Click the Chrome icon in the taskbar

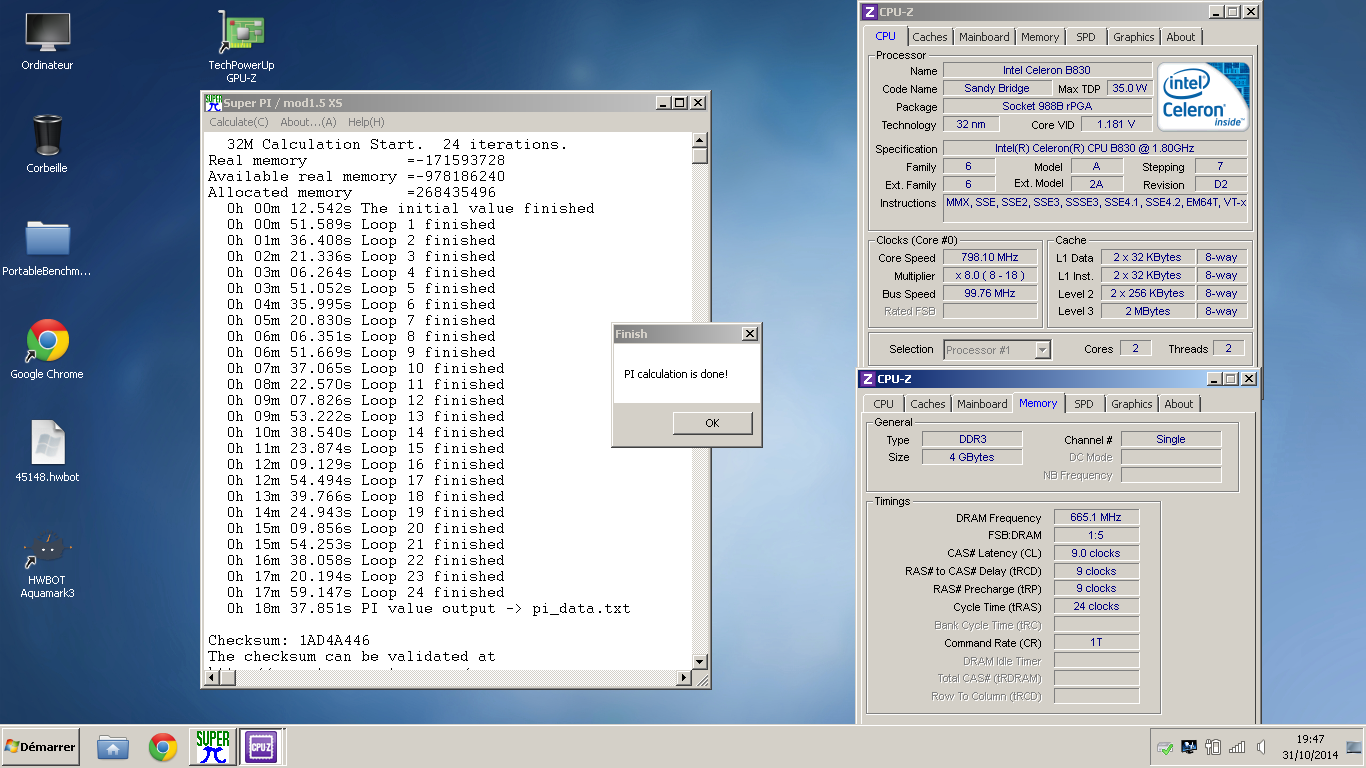[x=163, y=747]
